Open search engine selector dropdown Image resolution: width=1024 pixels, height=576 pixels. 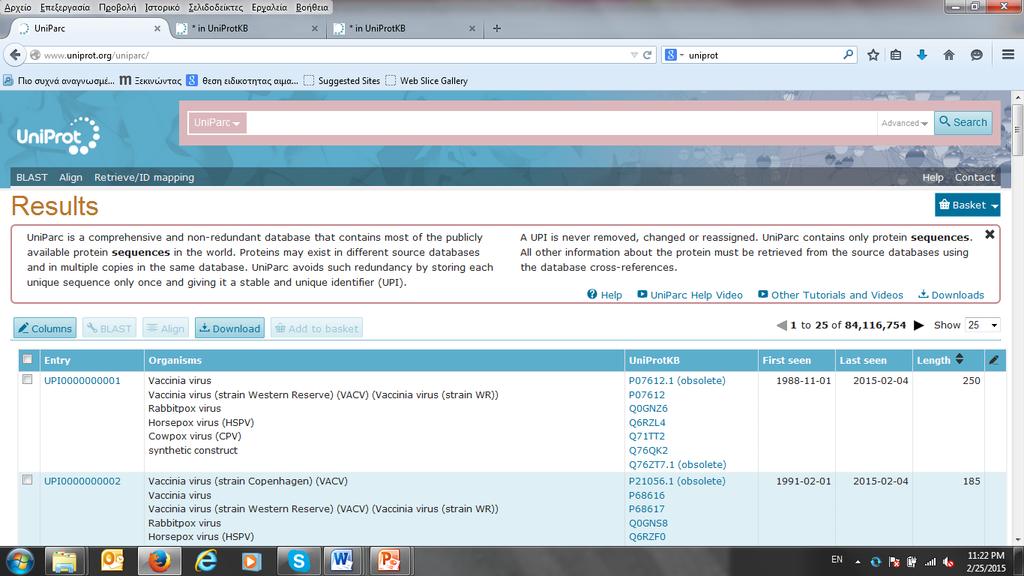tap(674, 56)
